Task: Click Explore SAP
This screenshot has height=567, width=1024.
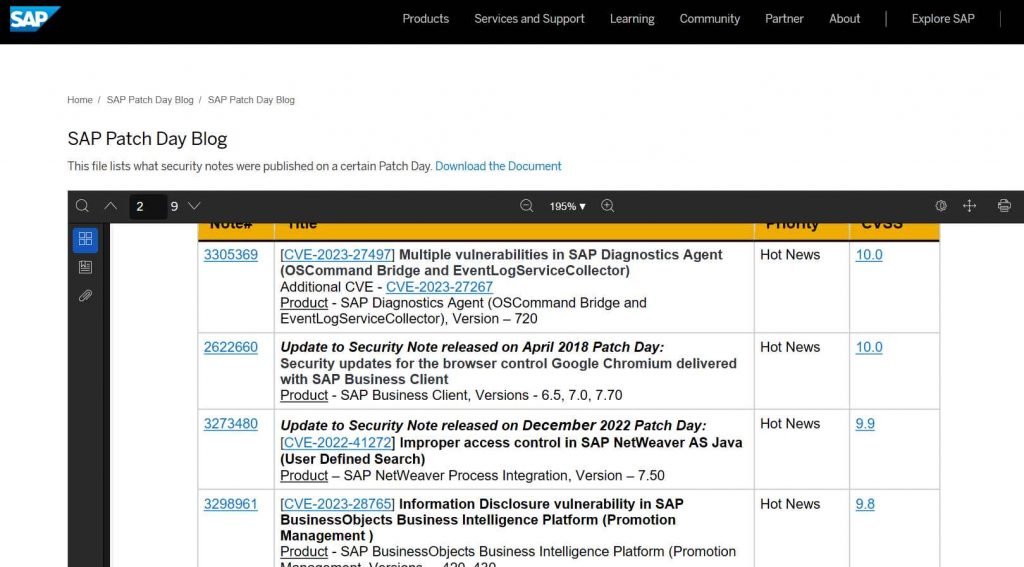Action: click(x=943, y=19)
